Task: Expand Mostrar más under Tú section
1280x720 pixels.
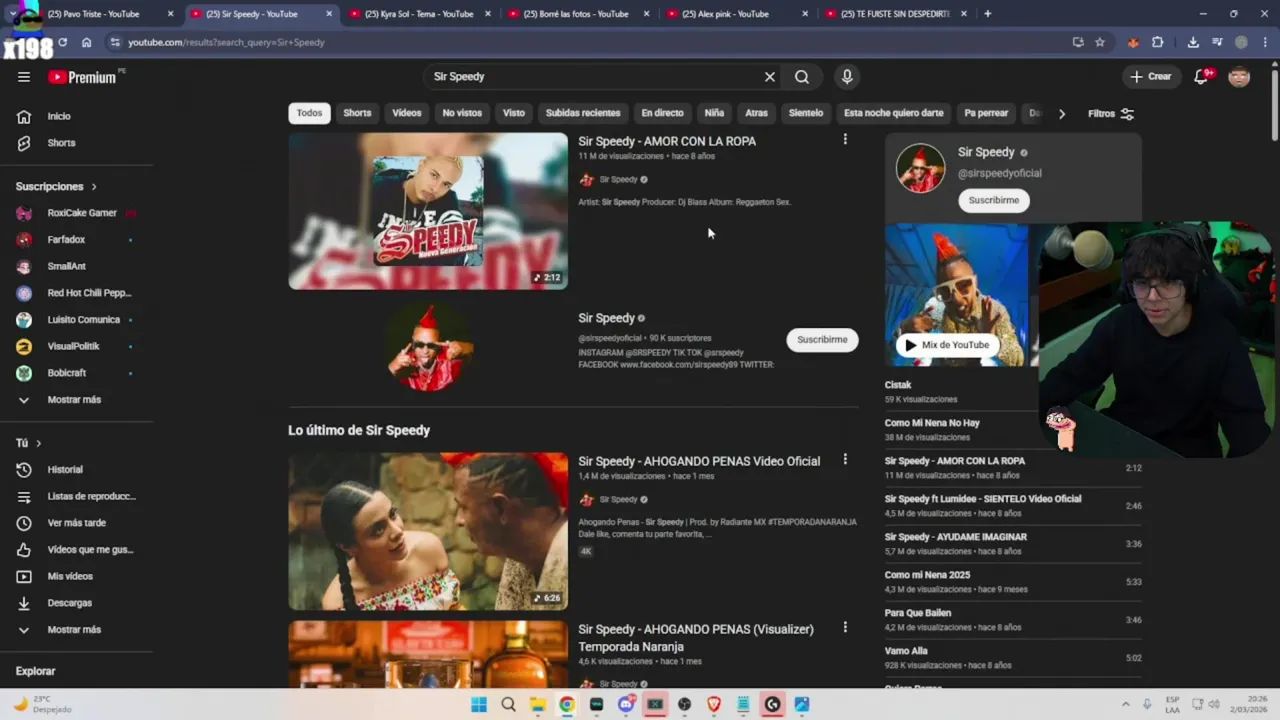Action: pyautogui.click(x=76, y=630)
